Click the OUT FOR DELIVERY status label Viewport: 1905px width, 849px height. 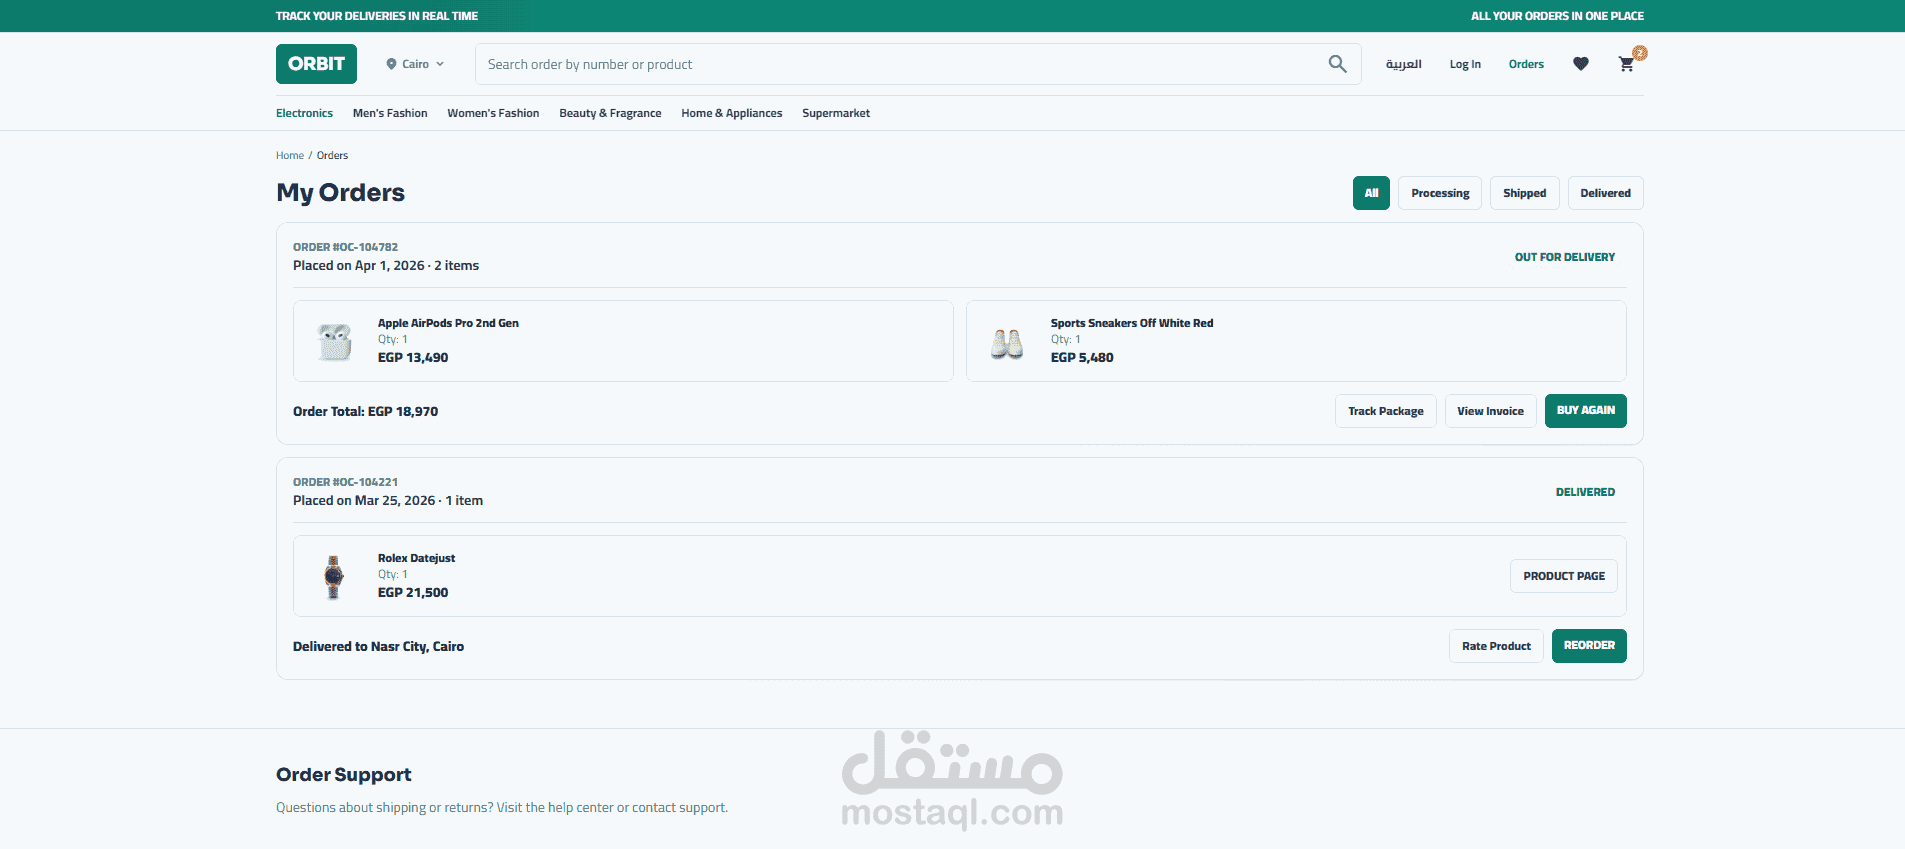tap(1564, 257)
